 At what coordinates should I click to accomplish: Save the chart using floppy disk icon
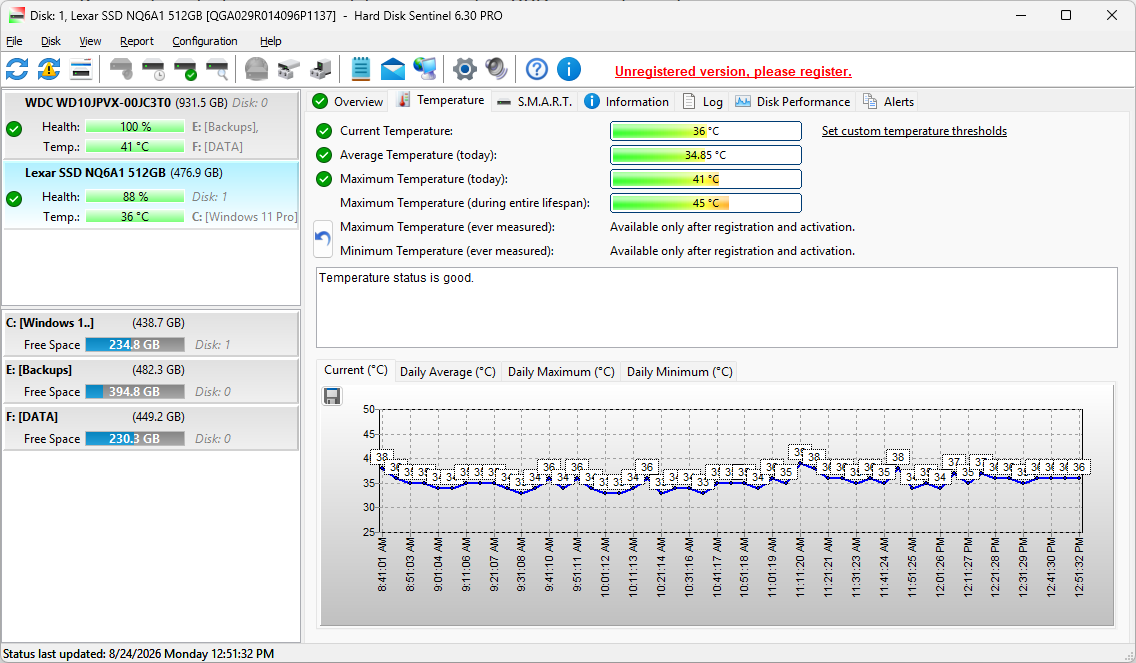(x=332, y=396)
